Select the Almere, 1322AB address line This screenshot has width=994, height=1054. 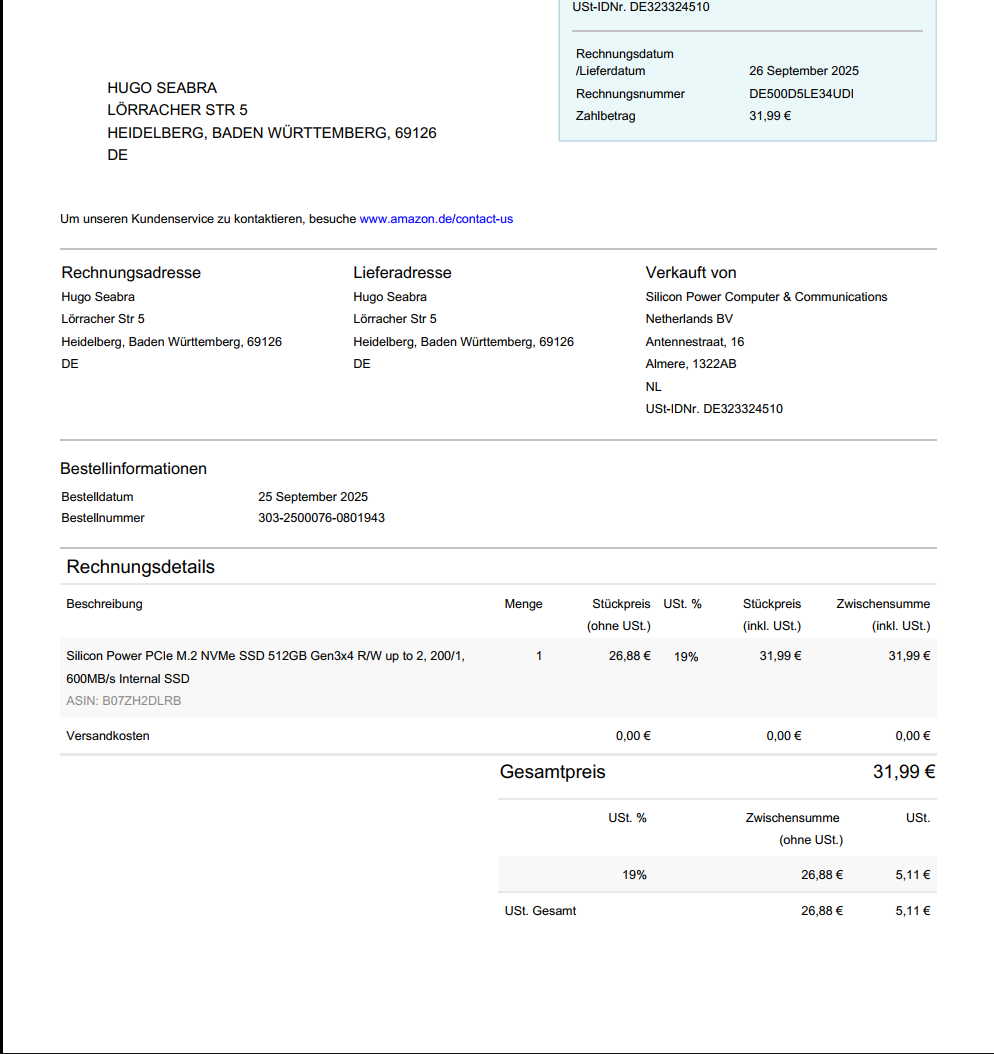coord(691,364)
